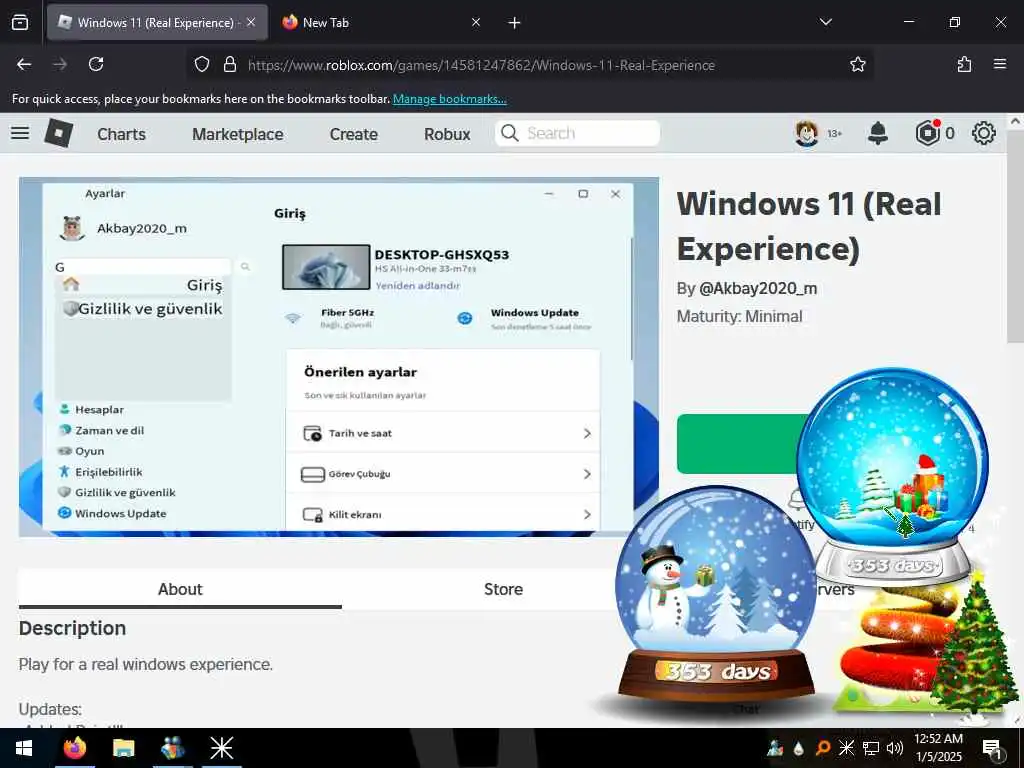The image size is (1024, 768).
Task: Open Firefox from the taskbar
Action: coord(74,748)
